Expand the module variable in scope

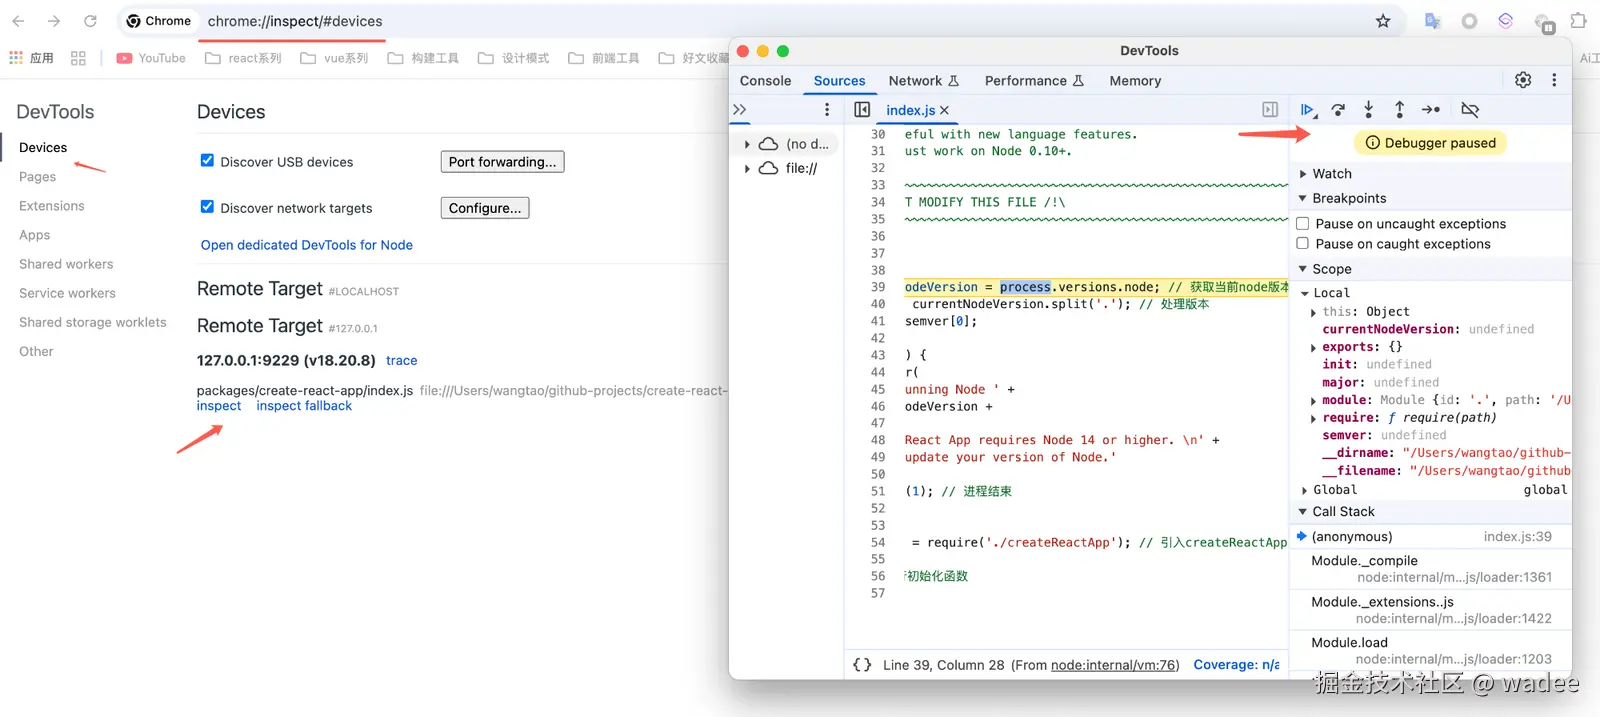click(x=1314, y=400)
